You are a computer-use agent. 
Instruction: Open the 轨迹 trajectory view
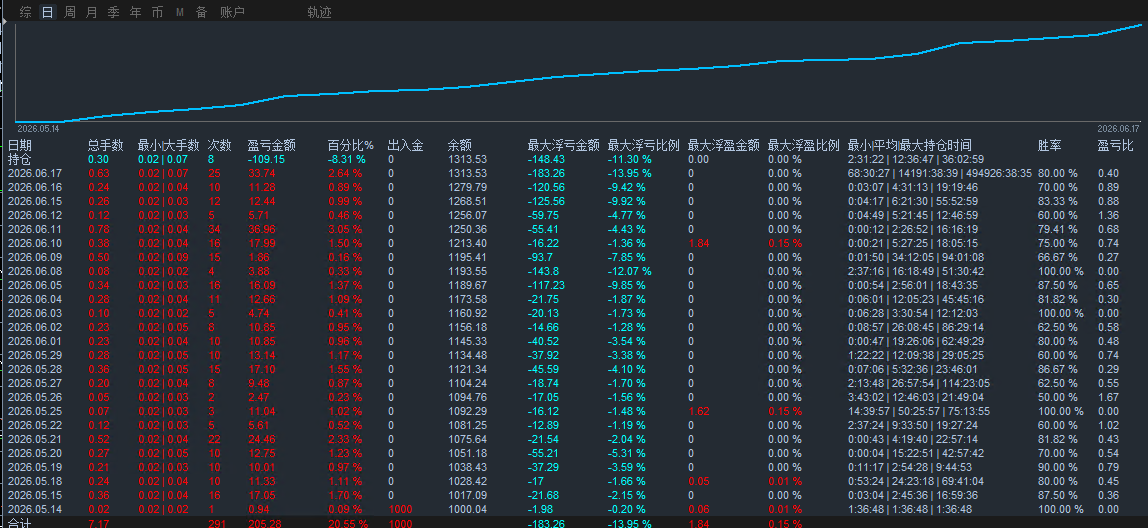click(319, 12)
